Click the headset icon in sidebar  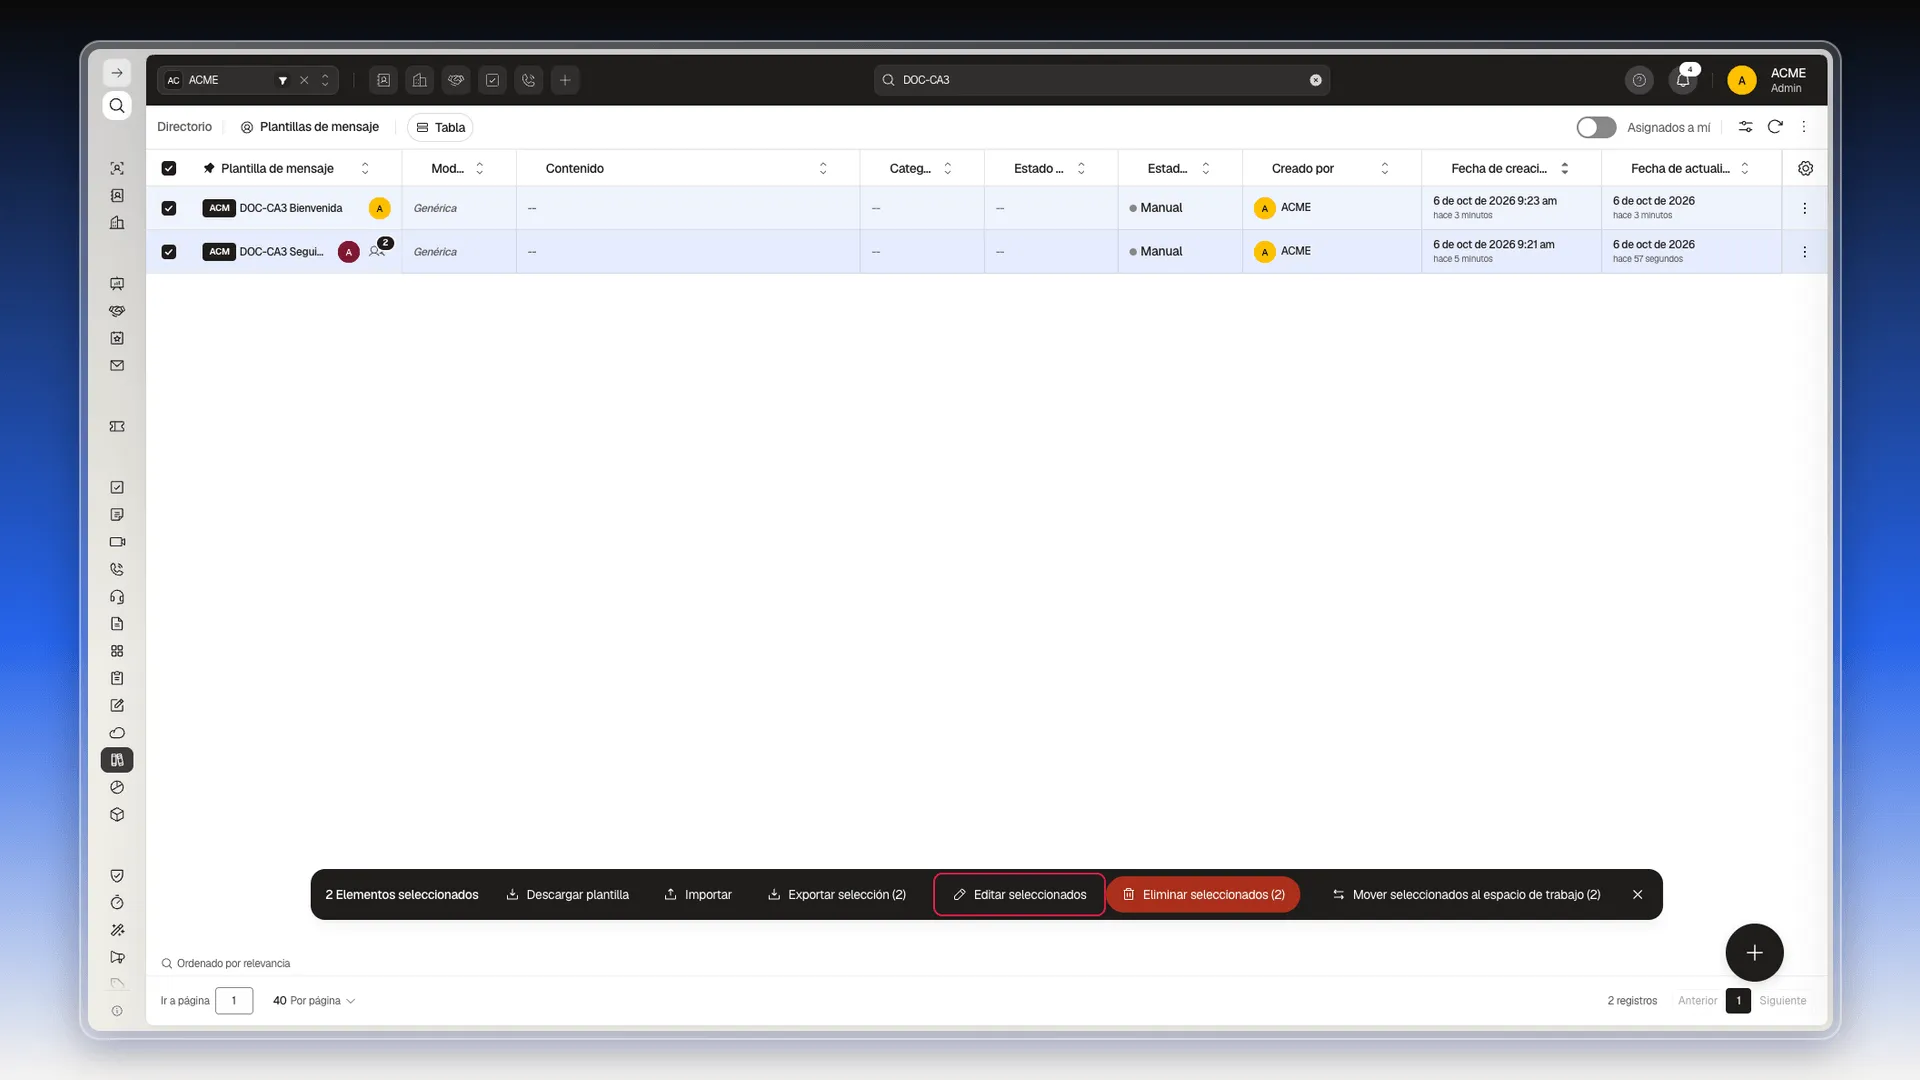click(117, 597)
